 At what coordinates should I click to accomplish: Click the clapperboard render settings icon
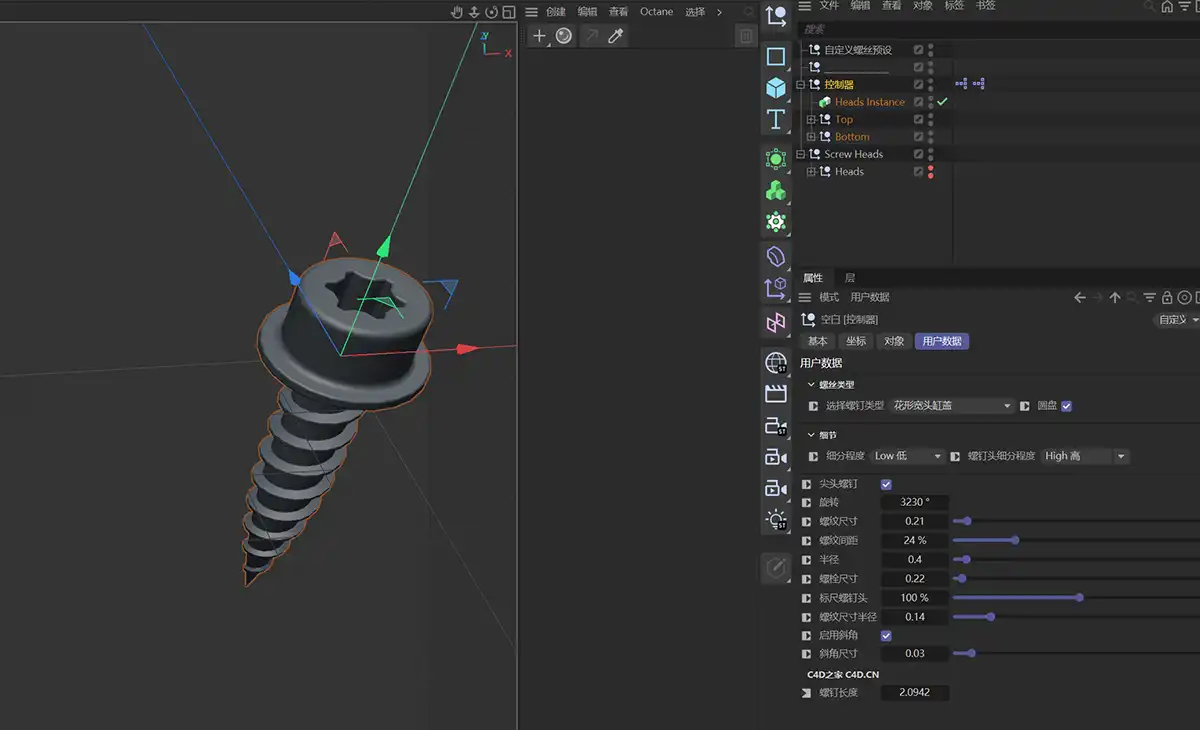[776, 393]
